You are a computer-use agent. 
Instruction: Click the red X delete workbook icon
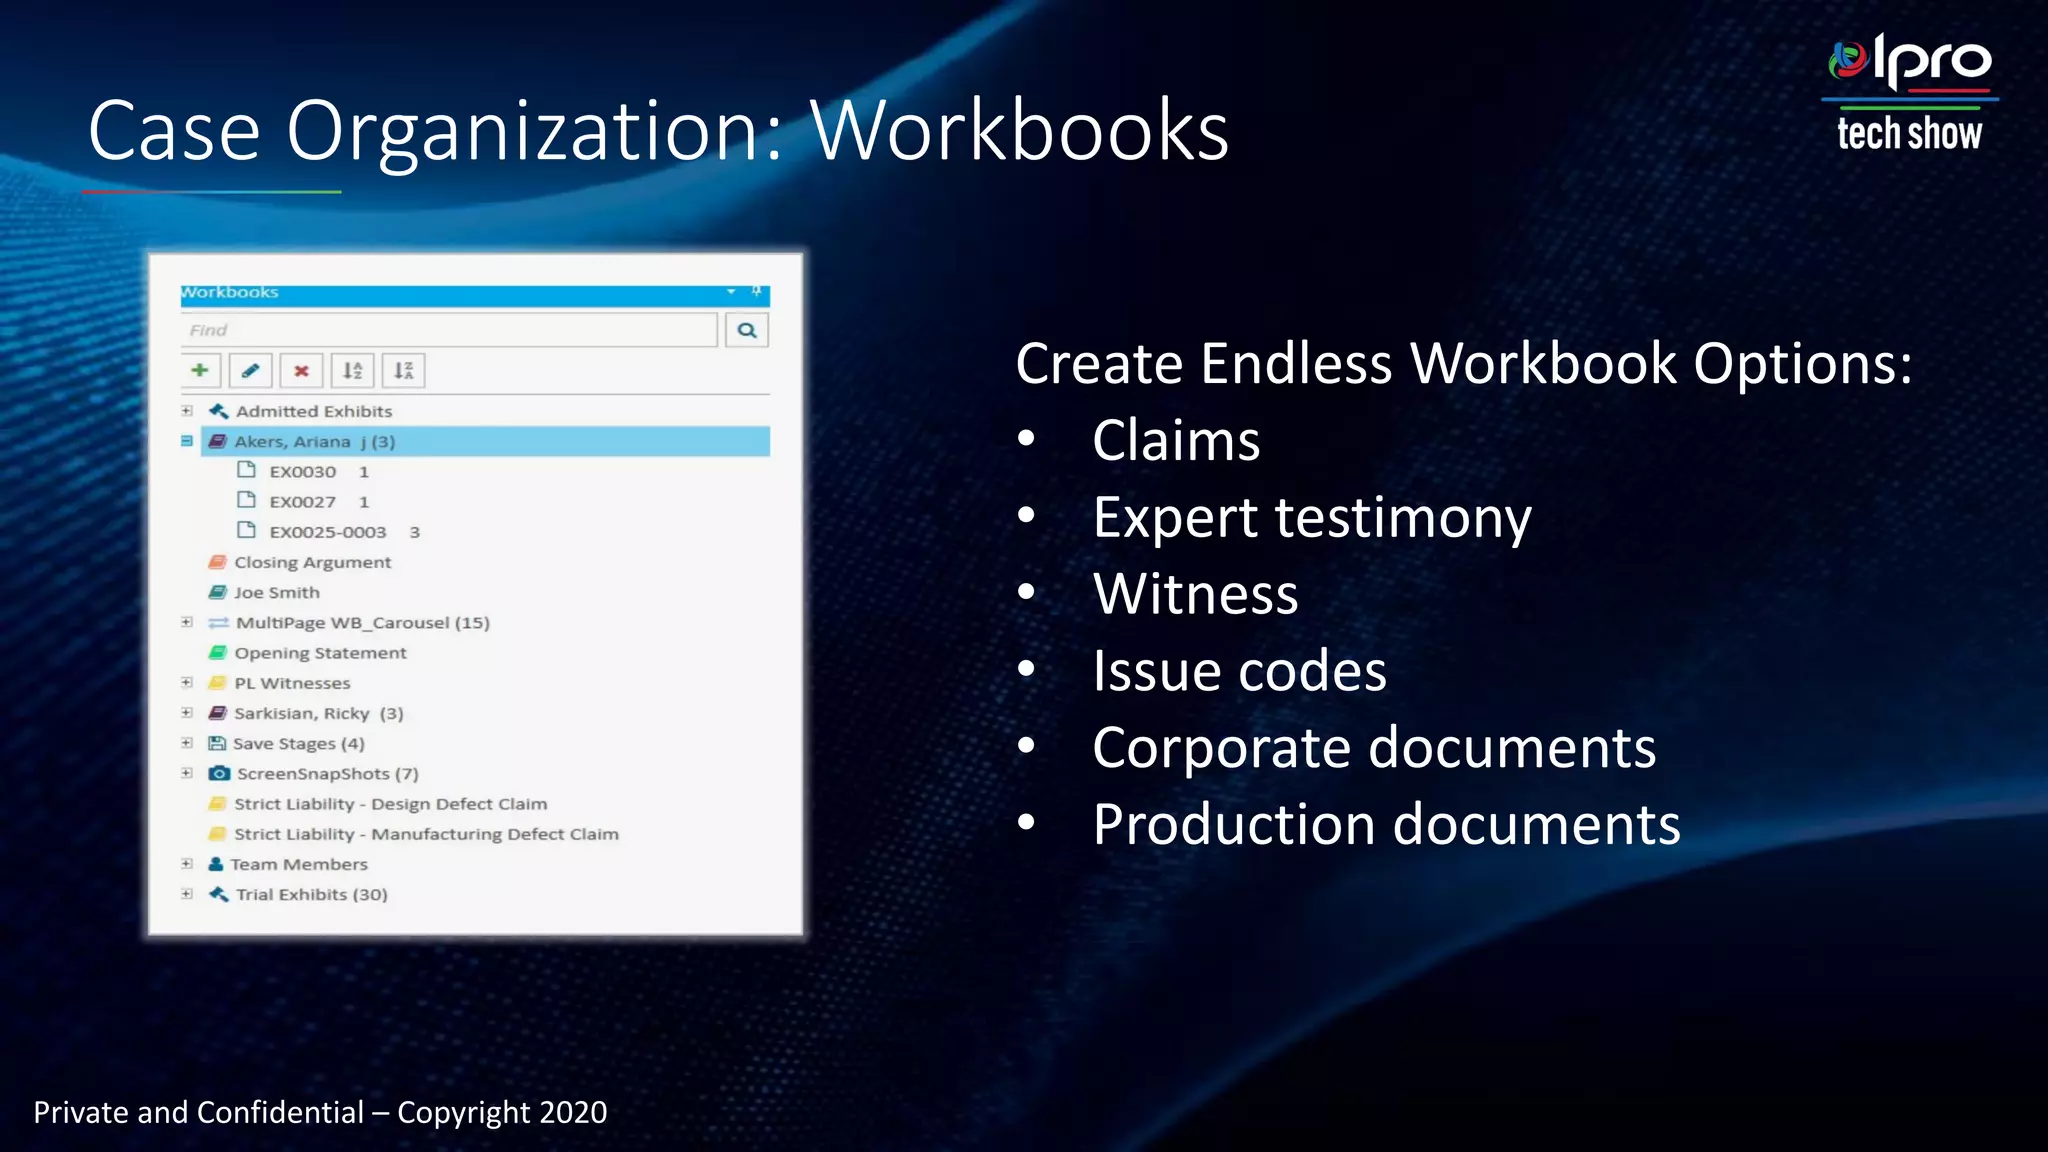(x=301, y=371)
